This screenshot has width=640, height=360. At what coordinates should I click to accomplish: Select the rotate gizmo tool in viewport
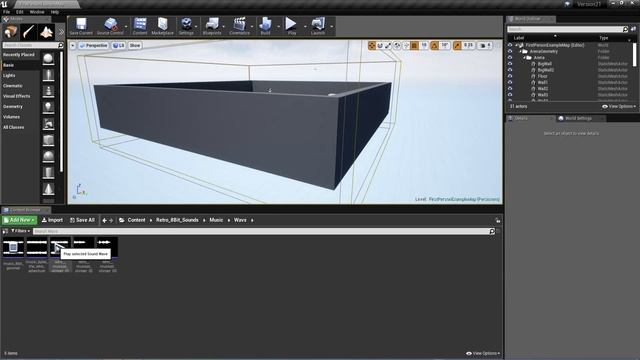point(380,46)
